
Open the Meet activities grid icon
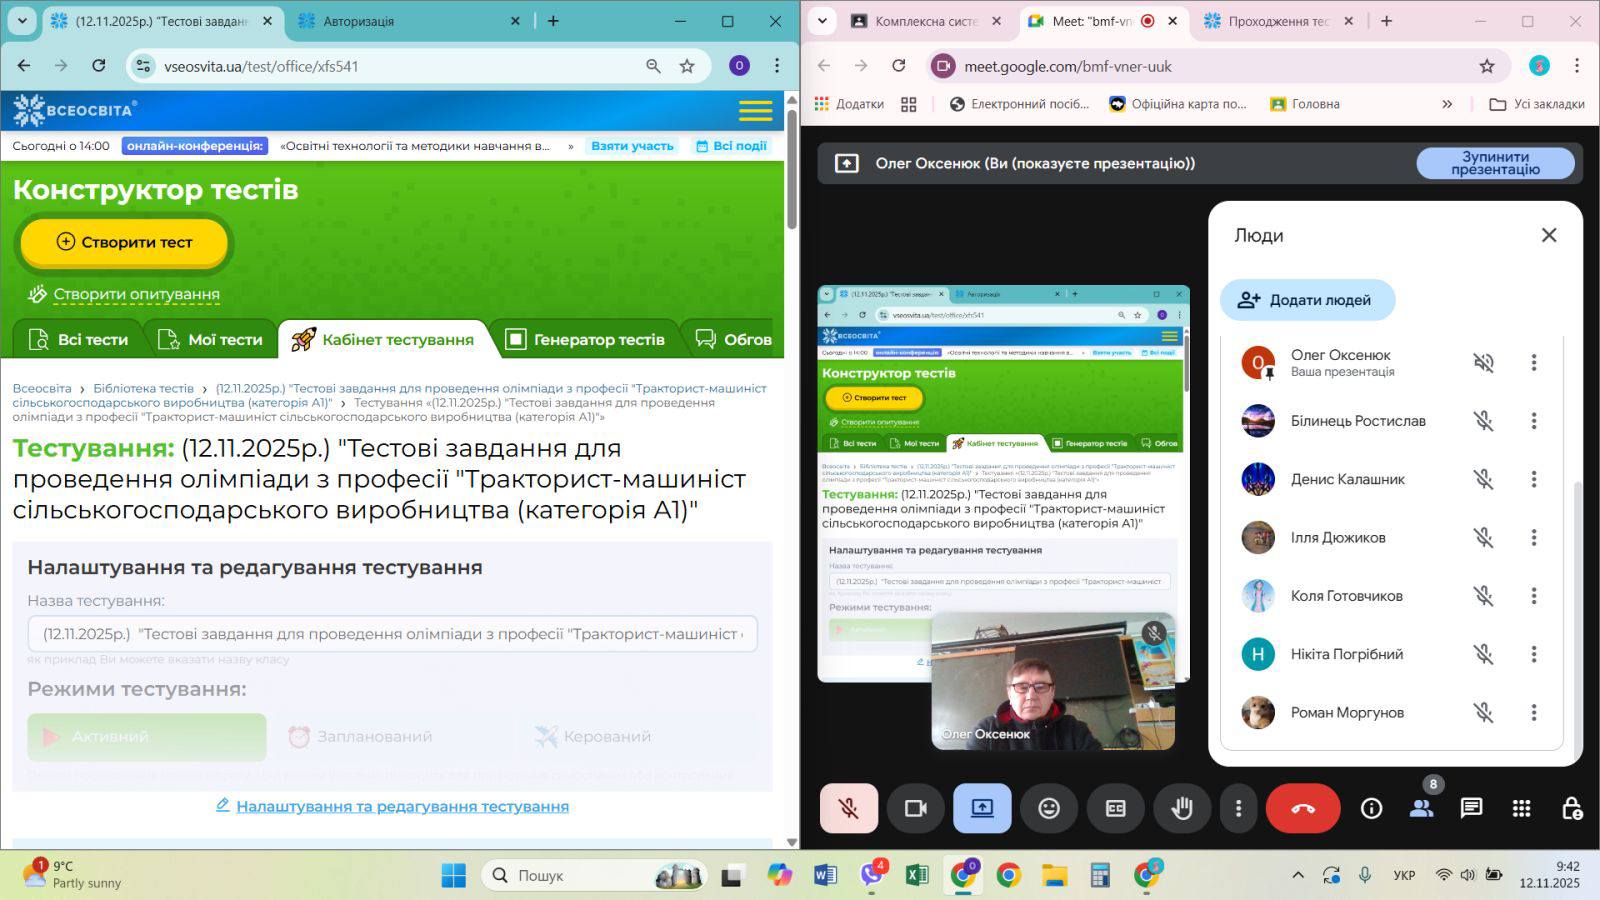coord(1521,808)
